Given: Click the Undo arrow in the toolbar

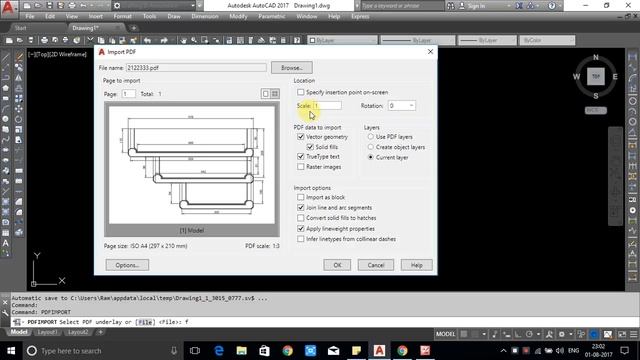Looking at the screenshot, I should [x=147, y=40].
